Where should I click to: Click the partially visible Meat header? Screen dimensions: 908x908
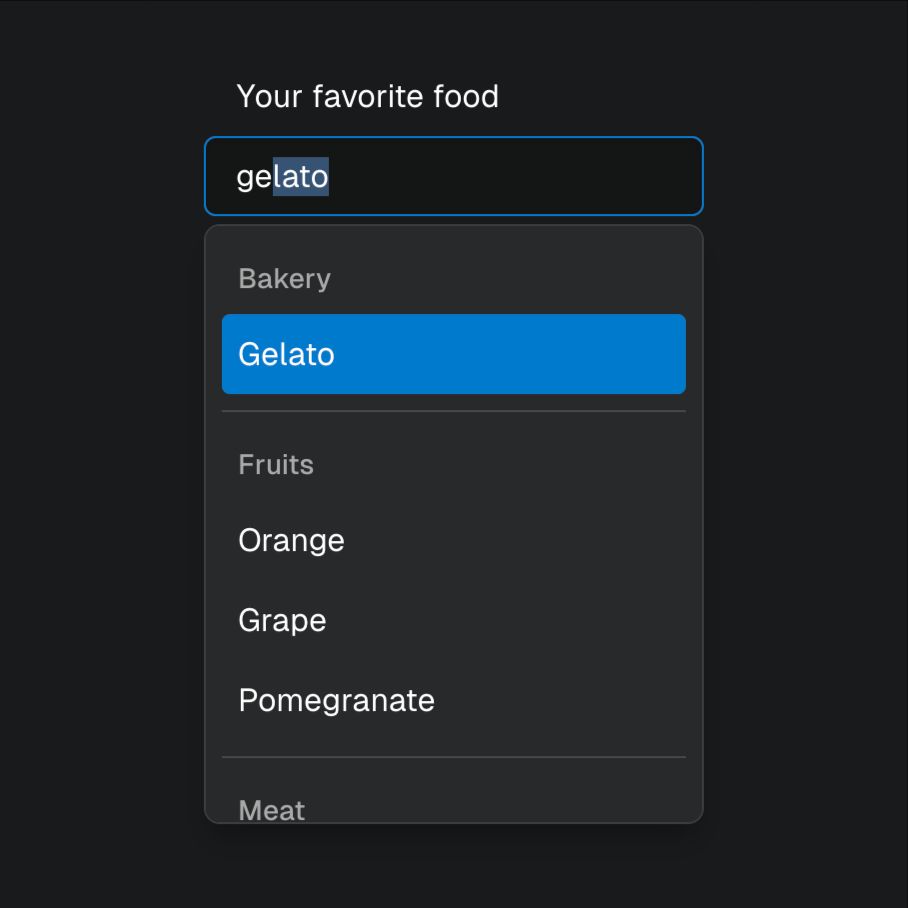click(x=271, y=808)
